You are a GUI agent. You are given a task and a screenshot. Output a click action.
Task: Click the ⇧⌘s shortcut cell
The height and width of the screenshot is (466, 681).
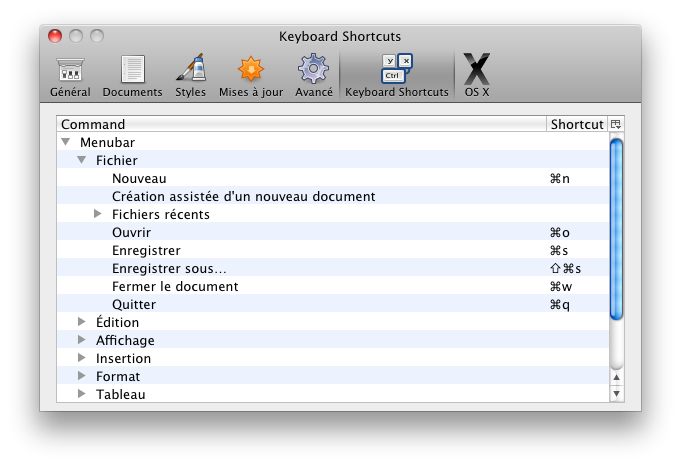565,269
